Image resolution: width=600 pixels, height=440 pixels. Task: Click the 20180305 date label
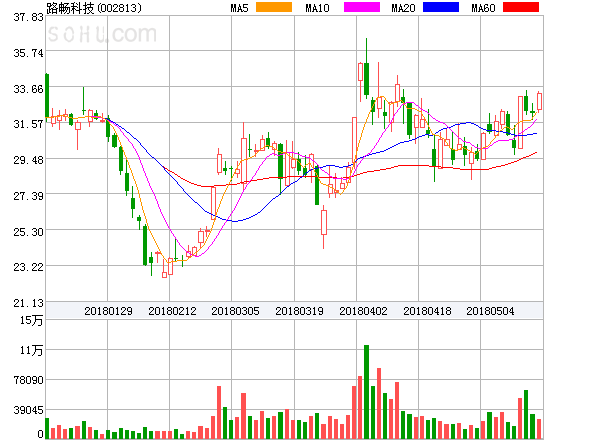click(235, 311)
